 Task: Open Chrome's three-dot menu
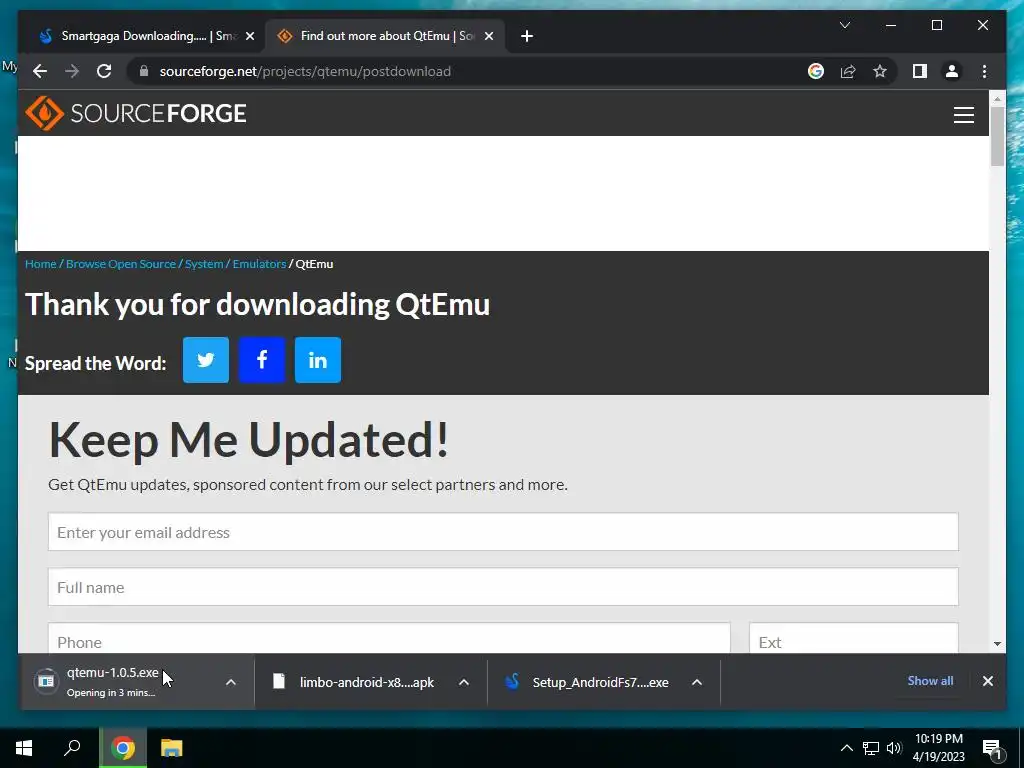coord(984,71)
